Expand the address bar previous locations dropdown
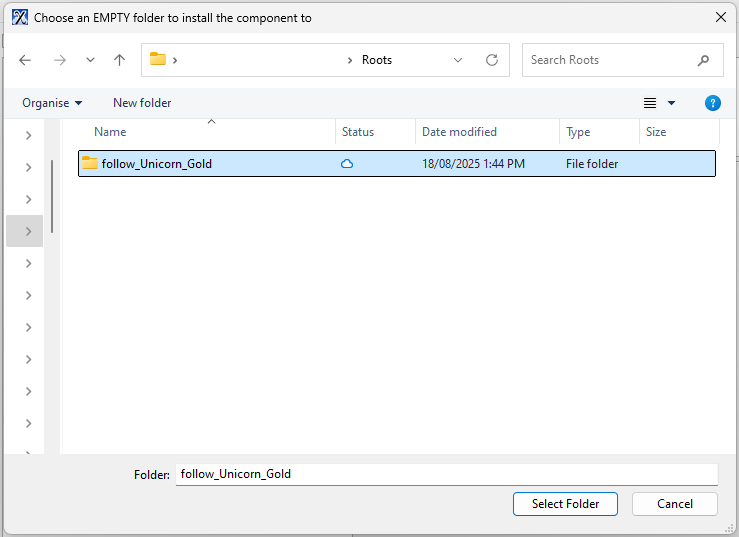739x537 pixels. (x=458, y=60)
